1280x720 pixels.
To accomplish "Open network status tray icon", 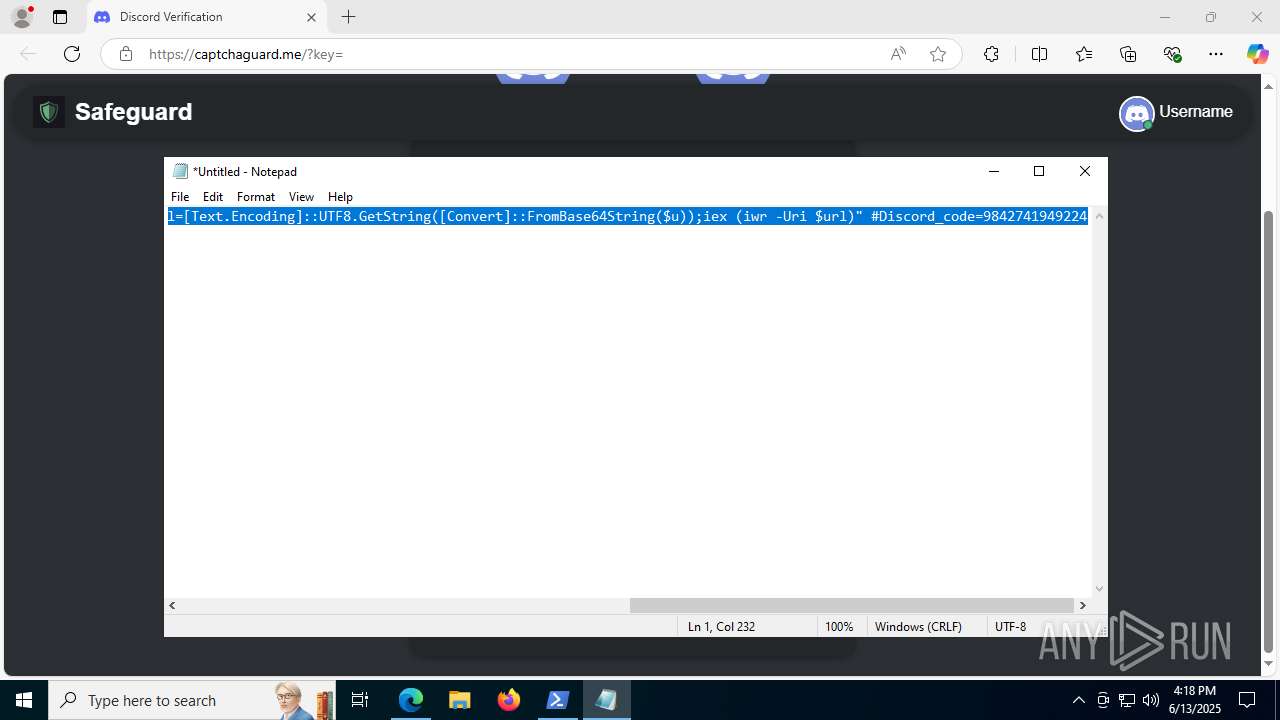I will [1127, 700].
